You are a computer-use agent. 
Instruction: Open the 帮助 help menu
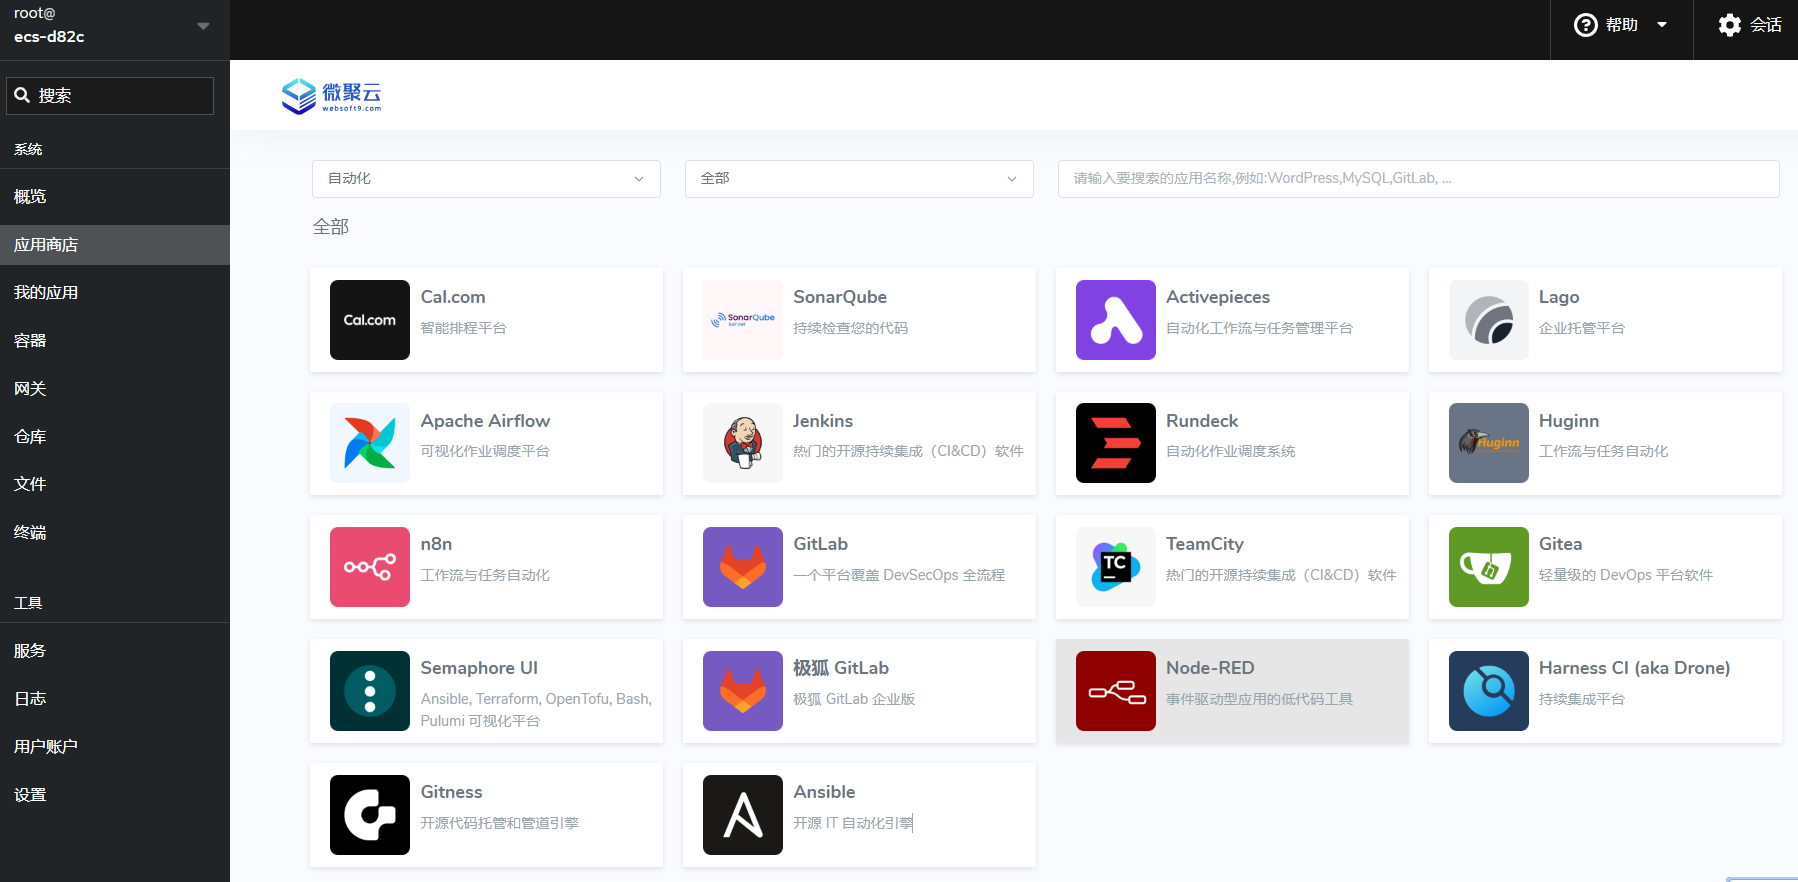click(x=1620, y=25)
